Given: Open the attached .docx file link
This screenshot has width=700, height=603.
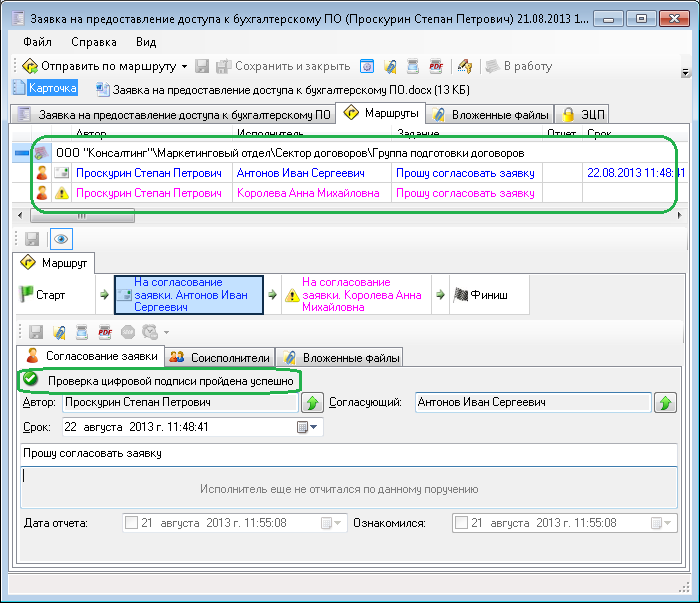Looking at the screenshot, I should [x=283, y=90].
